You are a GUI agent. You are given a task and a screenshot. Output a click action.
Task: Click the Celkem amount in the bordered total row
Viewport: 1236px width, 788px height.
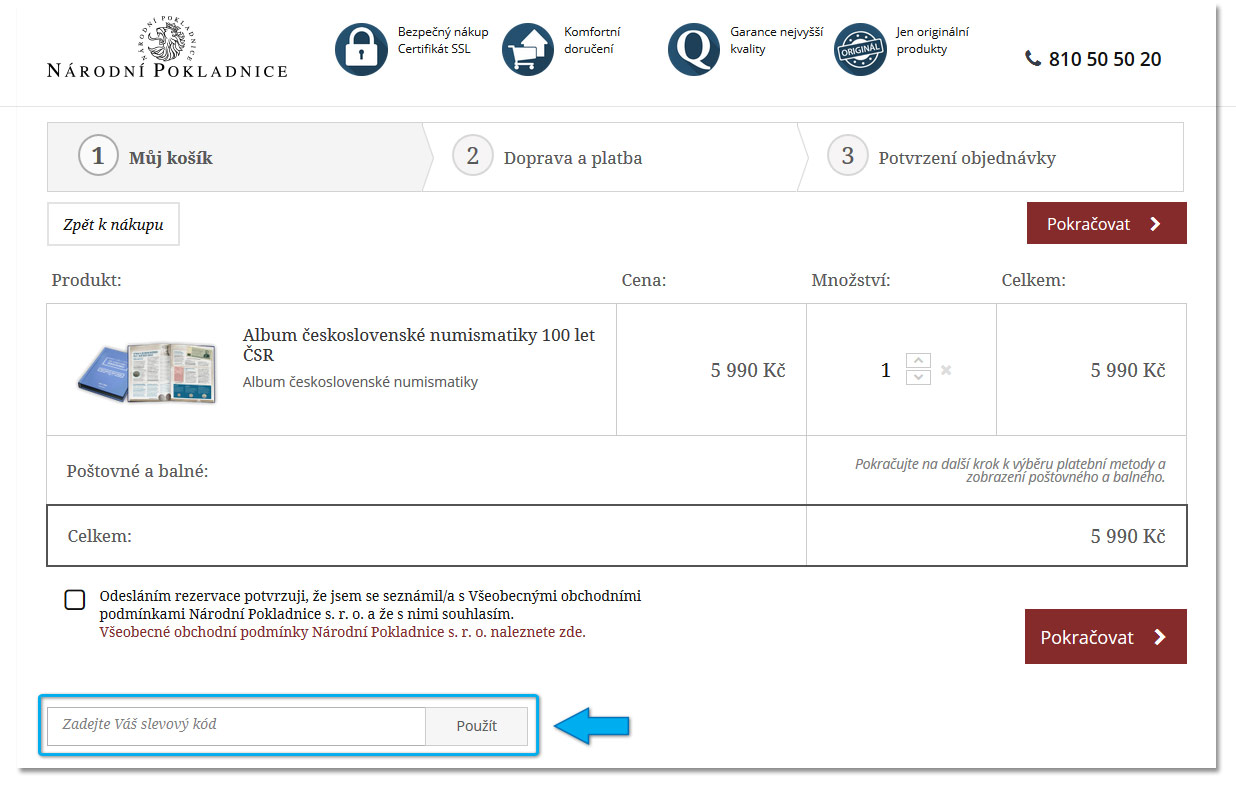tap(1128, 536)
